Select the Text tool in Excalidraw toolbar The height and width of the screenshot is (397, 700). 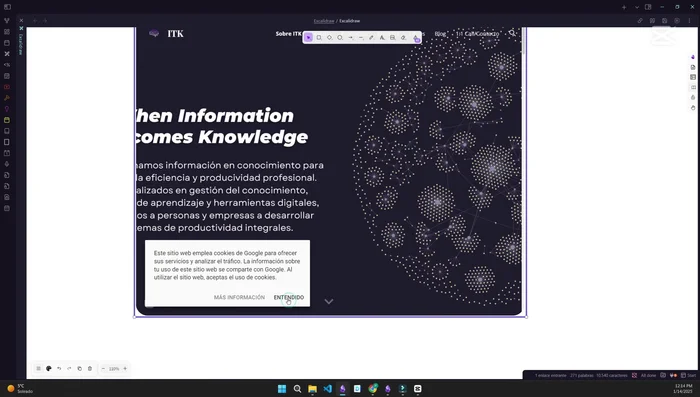pos(382,38)
